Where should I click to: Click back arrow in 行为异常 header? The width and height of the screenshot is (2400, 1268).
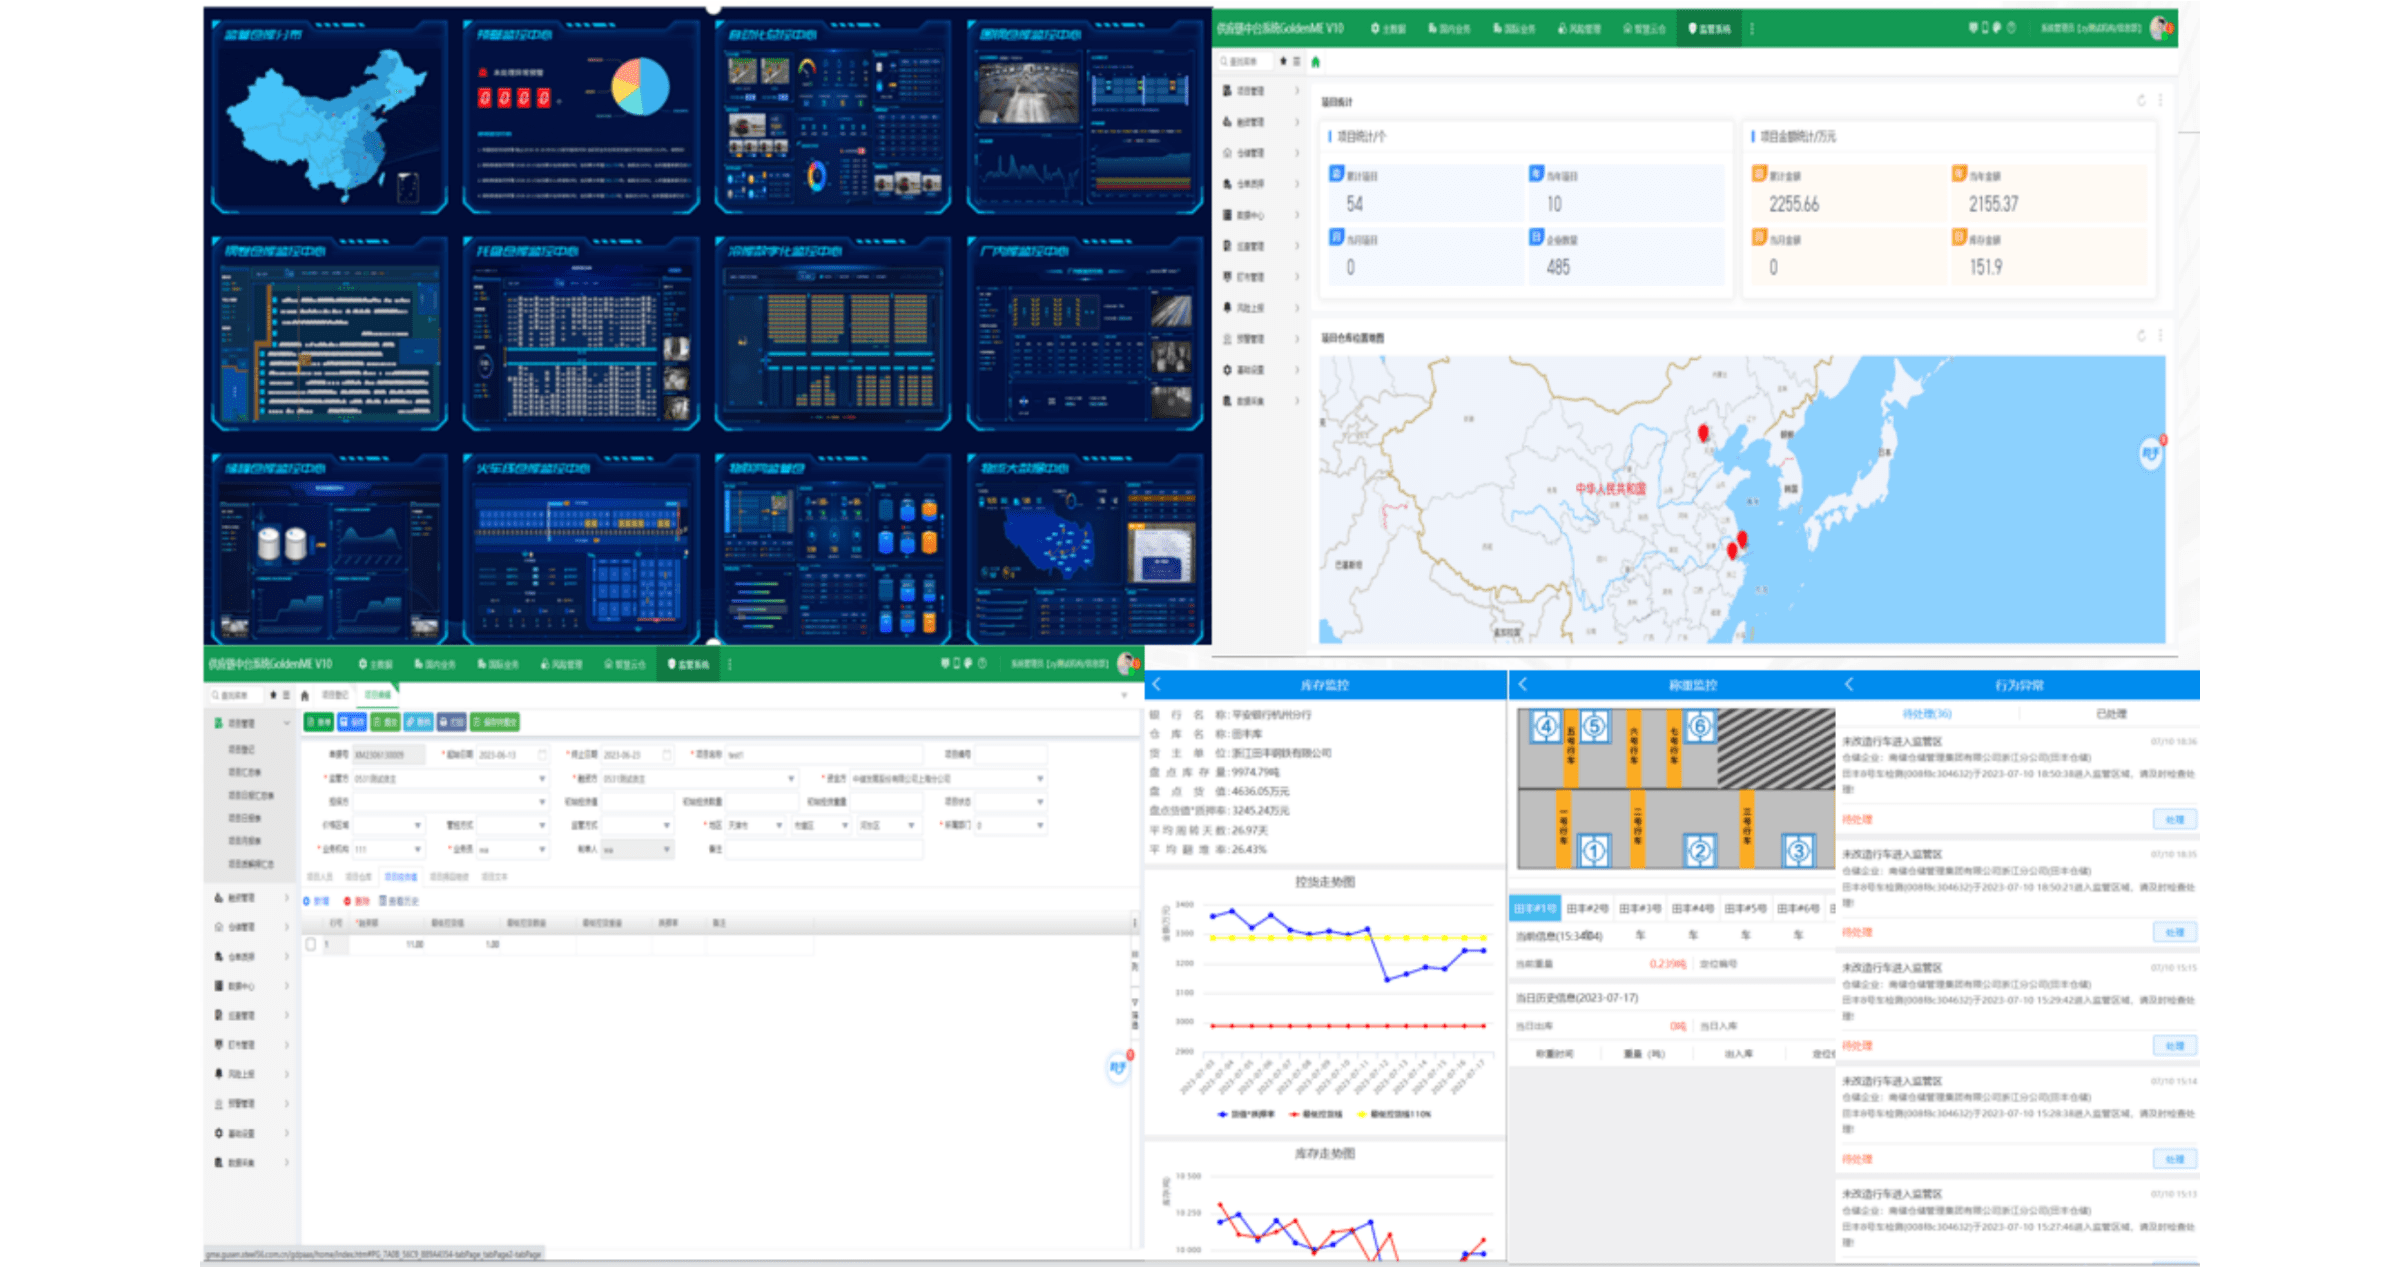1849,685
